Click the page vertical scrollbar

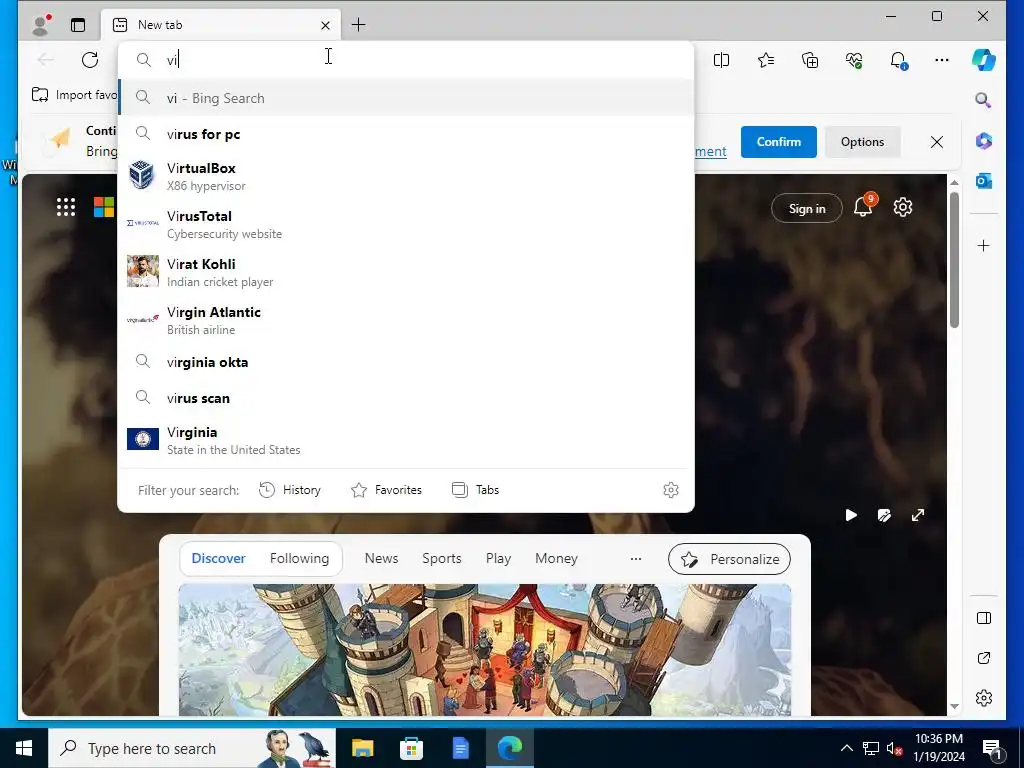pyautogui.click(x=954, y=260)
